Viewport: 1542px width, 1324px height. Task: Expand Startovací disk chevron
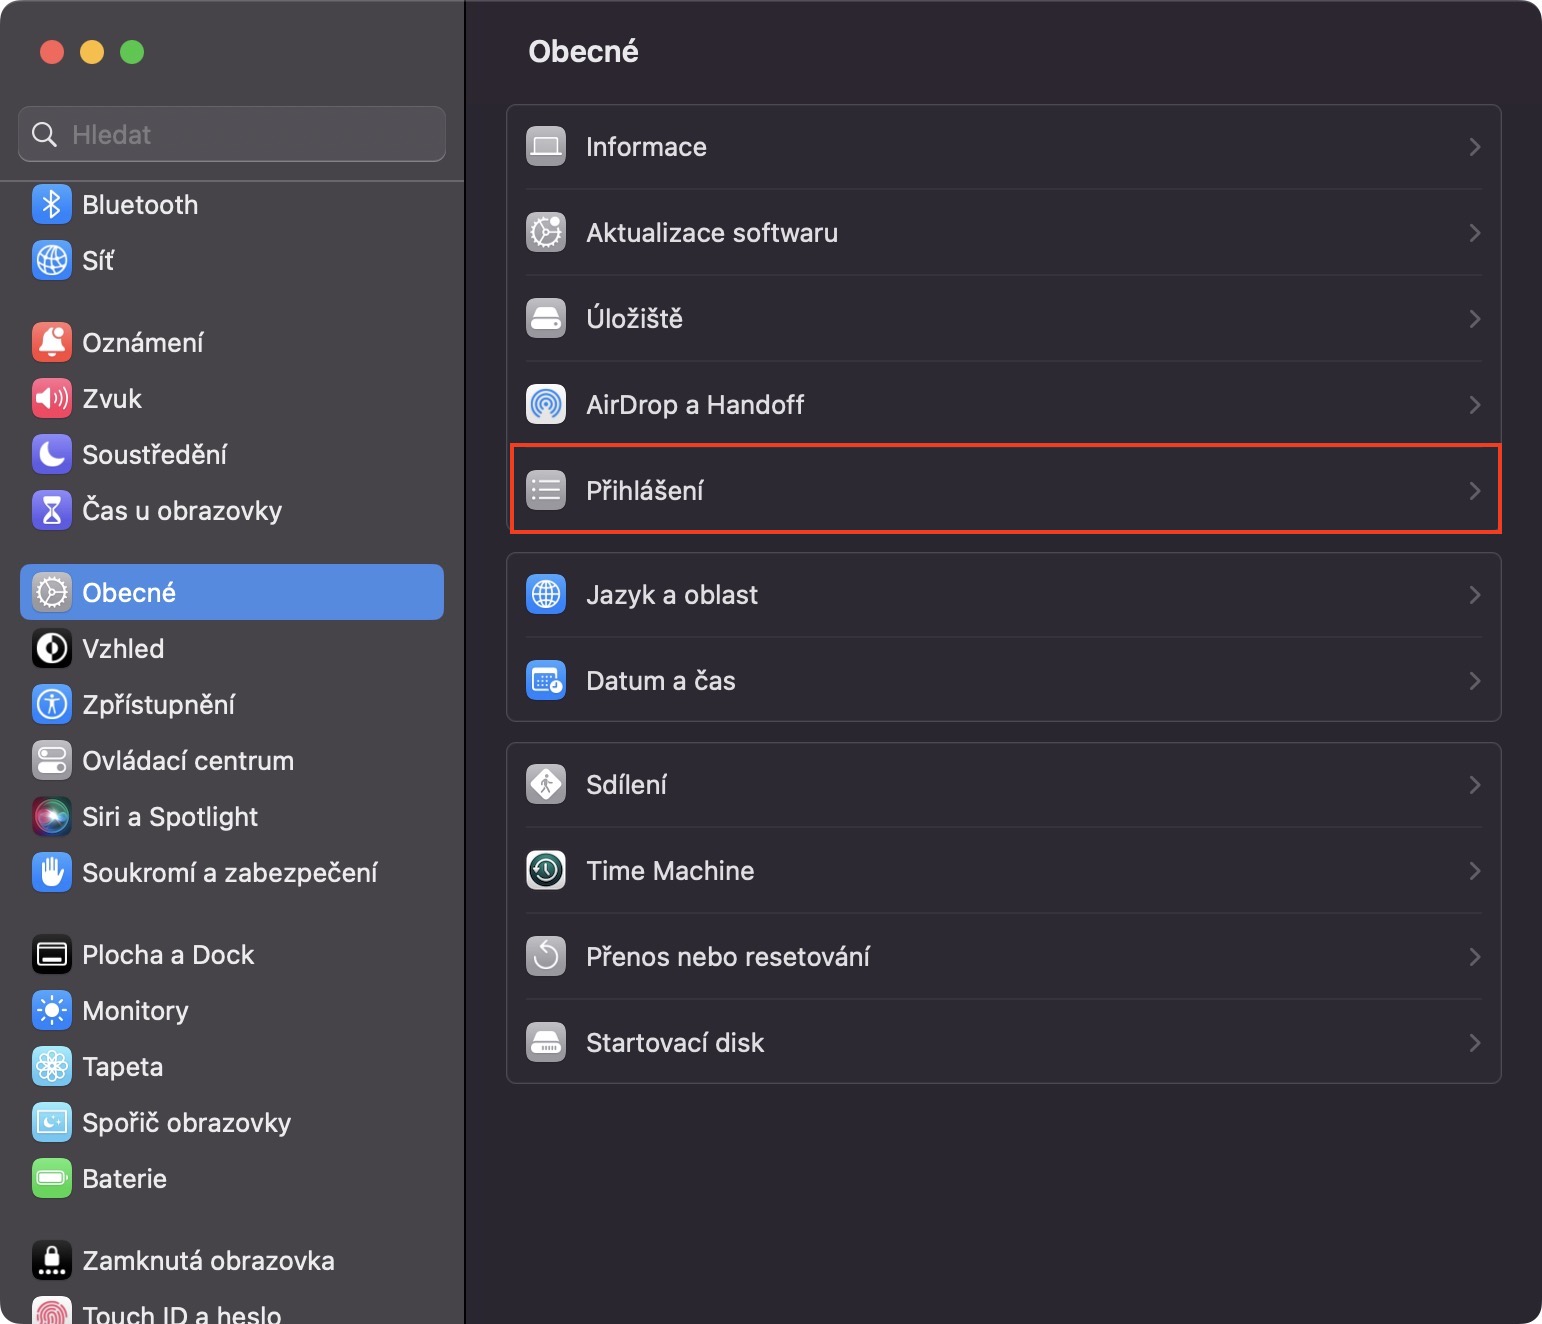[1474, 1043]
